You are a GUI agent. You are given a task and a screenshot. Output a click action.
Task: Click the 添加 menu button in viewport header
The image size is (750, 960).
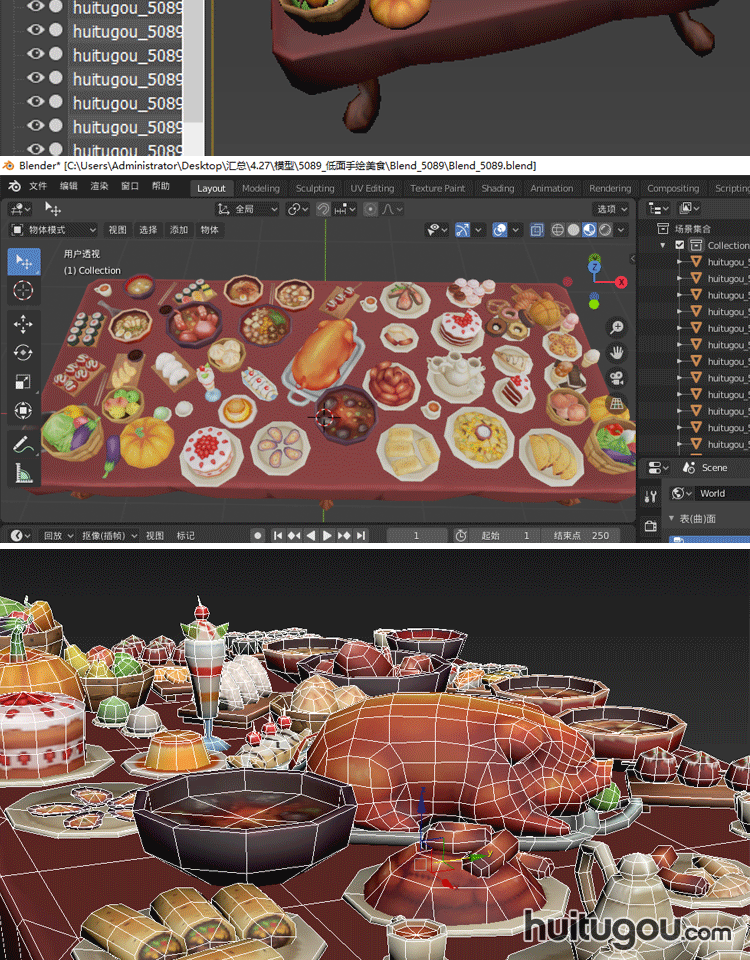point(179,230)
